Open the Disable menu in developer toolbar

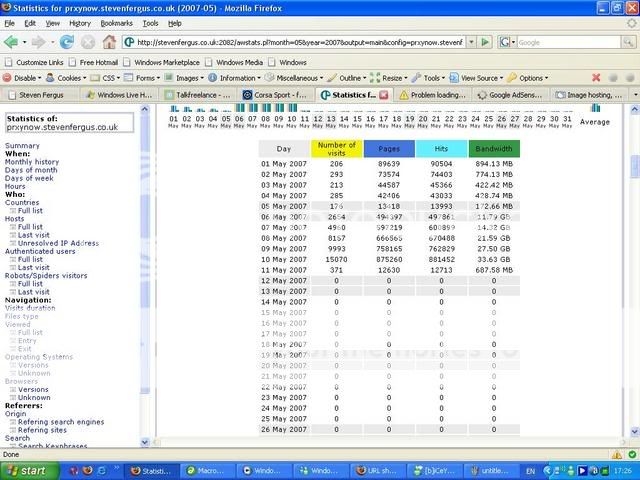click(x=26, y=78)
